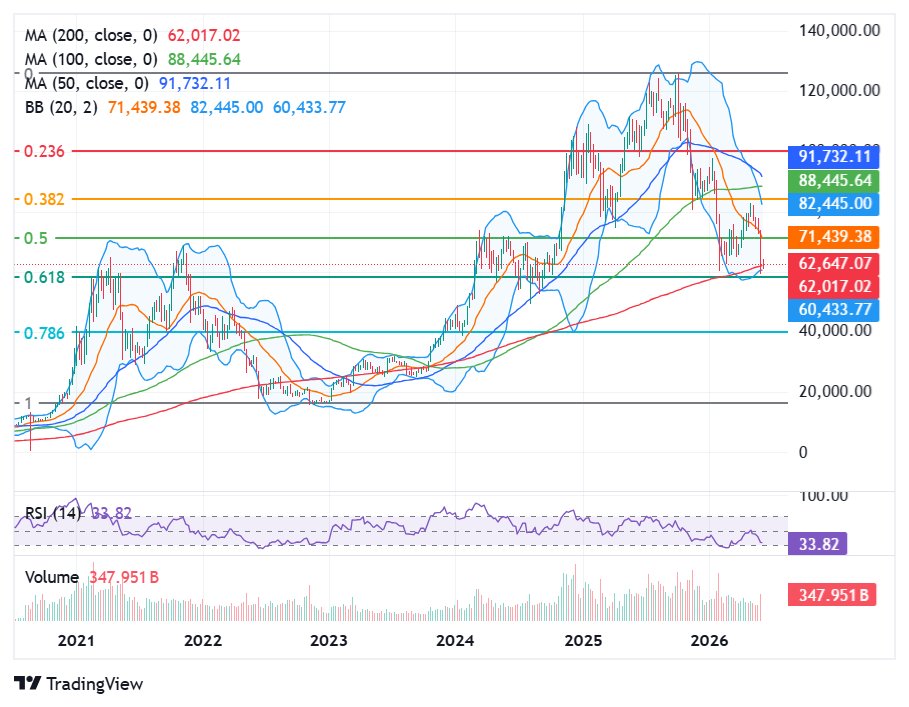Screen dimensions: 909x707
Task: Click the purple 33.82 RSI axis tag
Action: pos(817,544)
